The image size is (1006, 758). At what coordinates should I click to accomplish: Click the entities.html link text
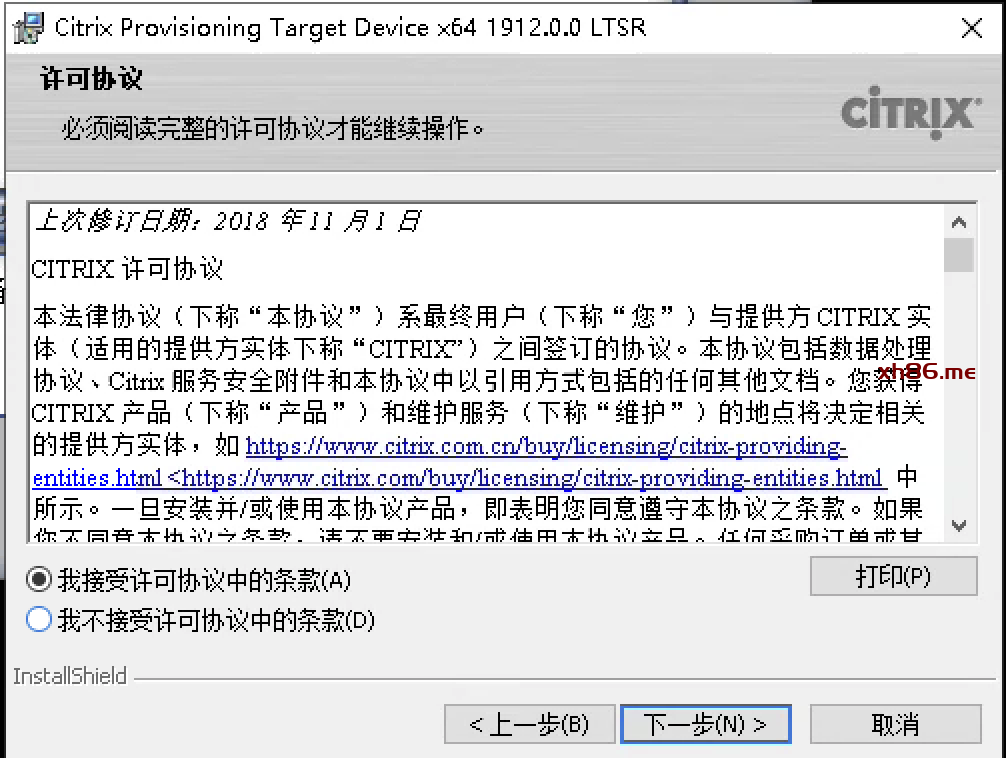[x=97, y=478]
